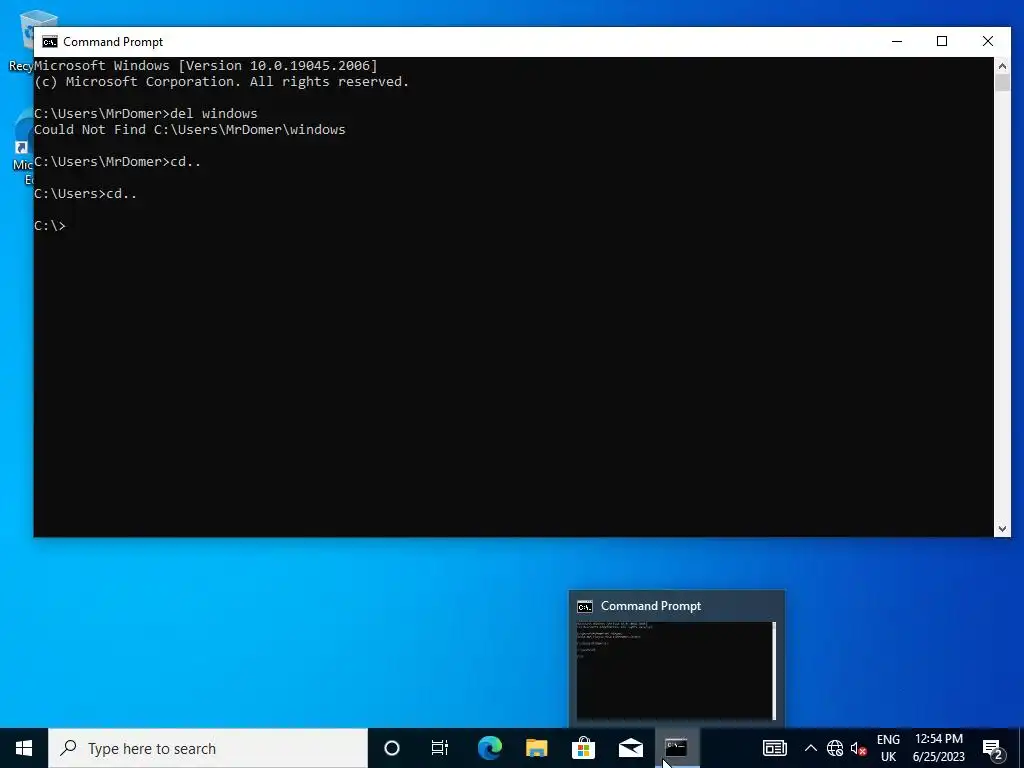The width and height of the screenshot is (1024, 768).
Task: Open File Explorer from the taskbar
Action: [x=536, y=748]
